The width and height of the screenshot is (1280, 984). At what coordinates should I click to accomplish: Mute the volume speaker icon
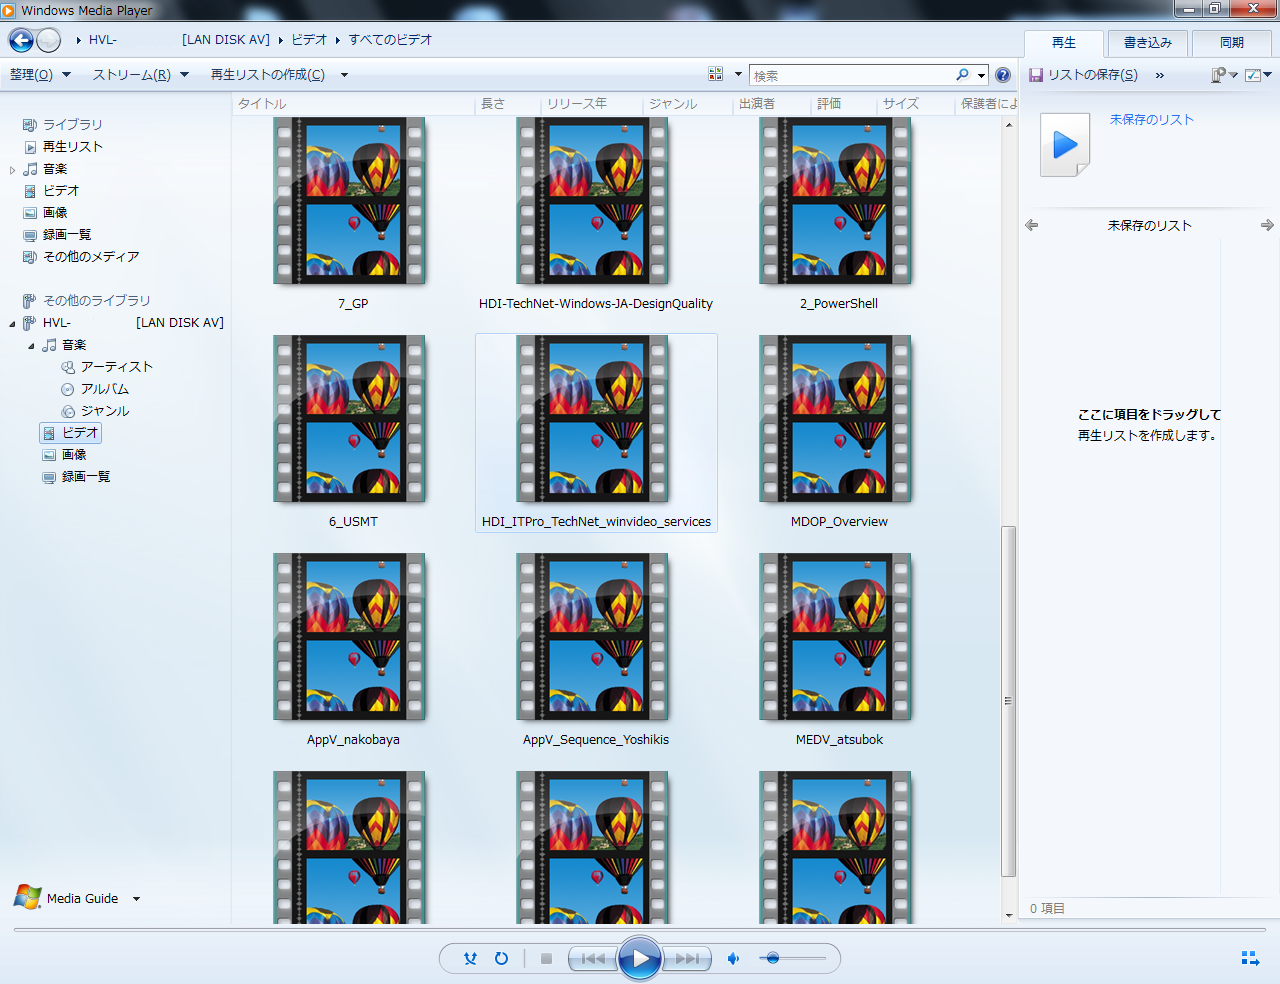click(733, 959)
